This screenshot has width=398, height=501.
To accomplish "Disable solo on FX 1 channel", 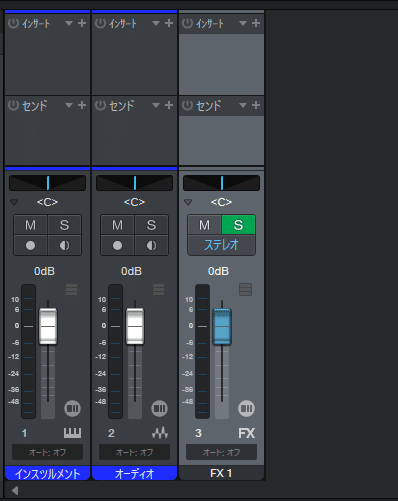I will [239, 225].
